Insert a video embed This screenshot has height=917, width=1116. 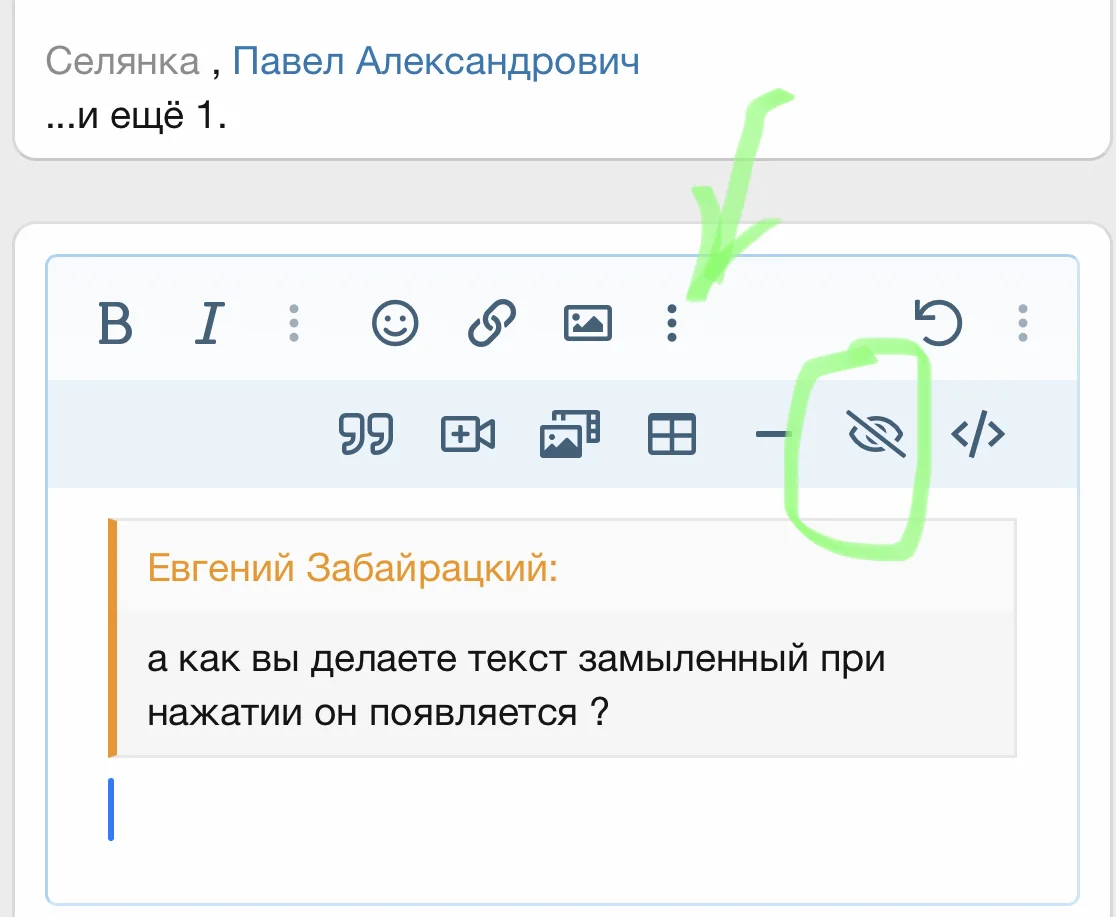[x=468, y=434]
